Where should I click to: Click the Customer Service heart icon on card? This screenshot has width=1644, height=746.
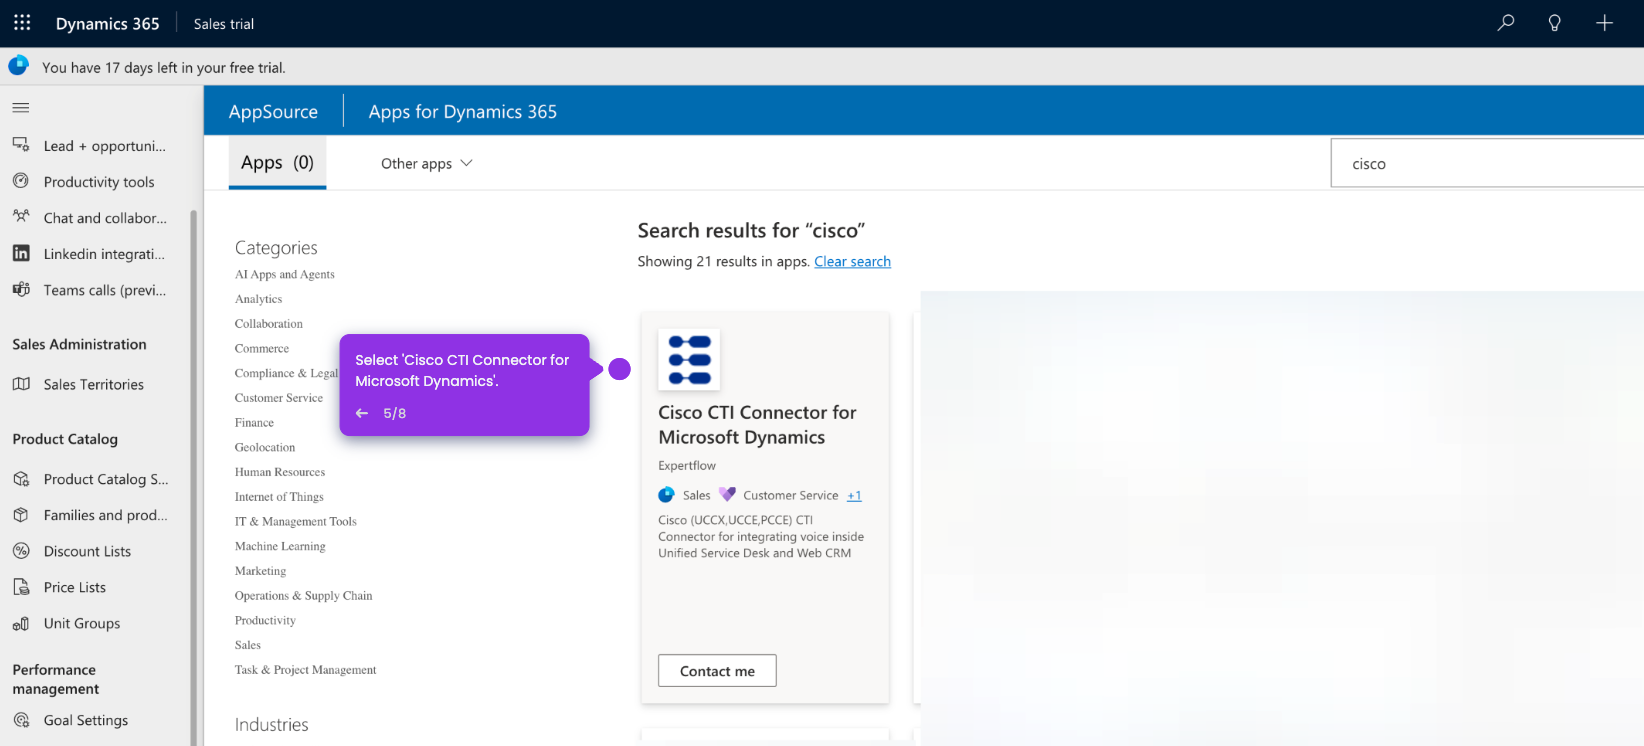click(x=727, y=495)
